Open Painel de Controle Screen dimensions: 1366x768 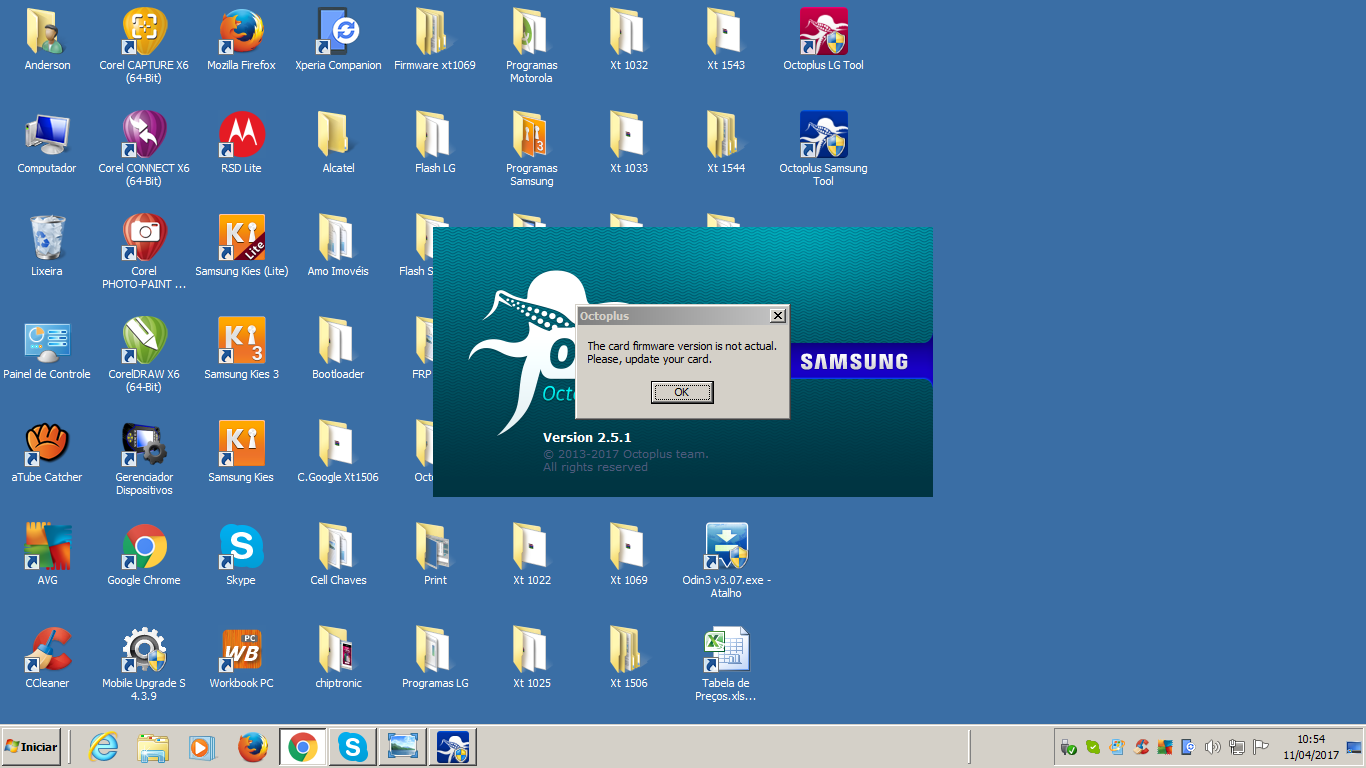coord(47,349)
